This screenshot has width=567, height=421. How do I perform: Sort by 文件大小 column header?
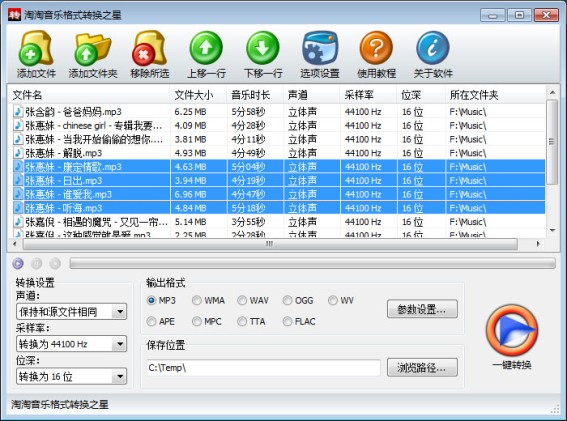[x=198, y=95]
